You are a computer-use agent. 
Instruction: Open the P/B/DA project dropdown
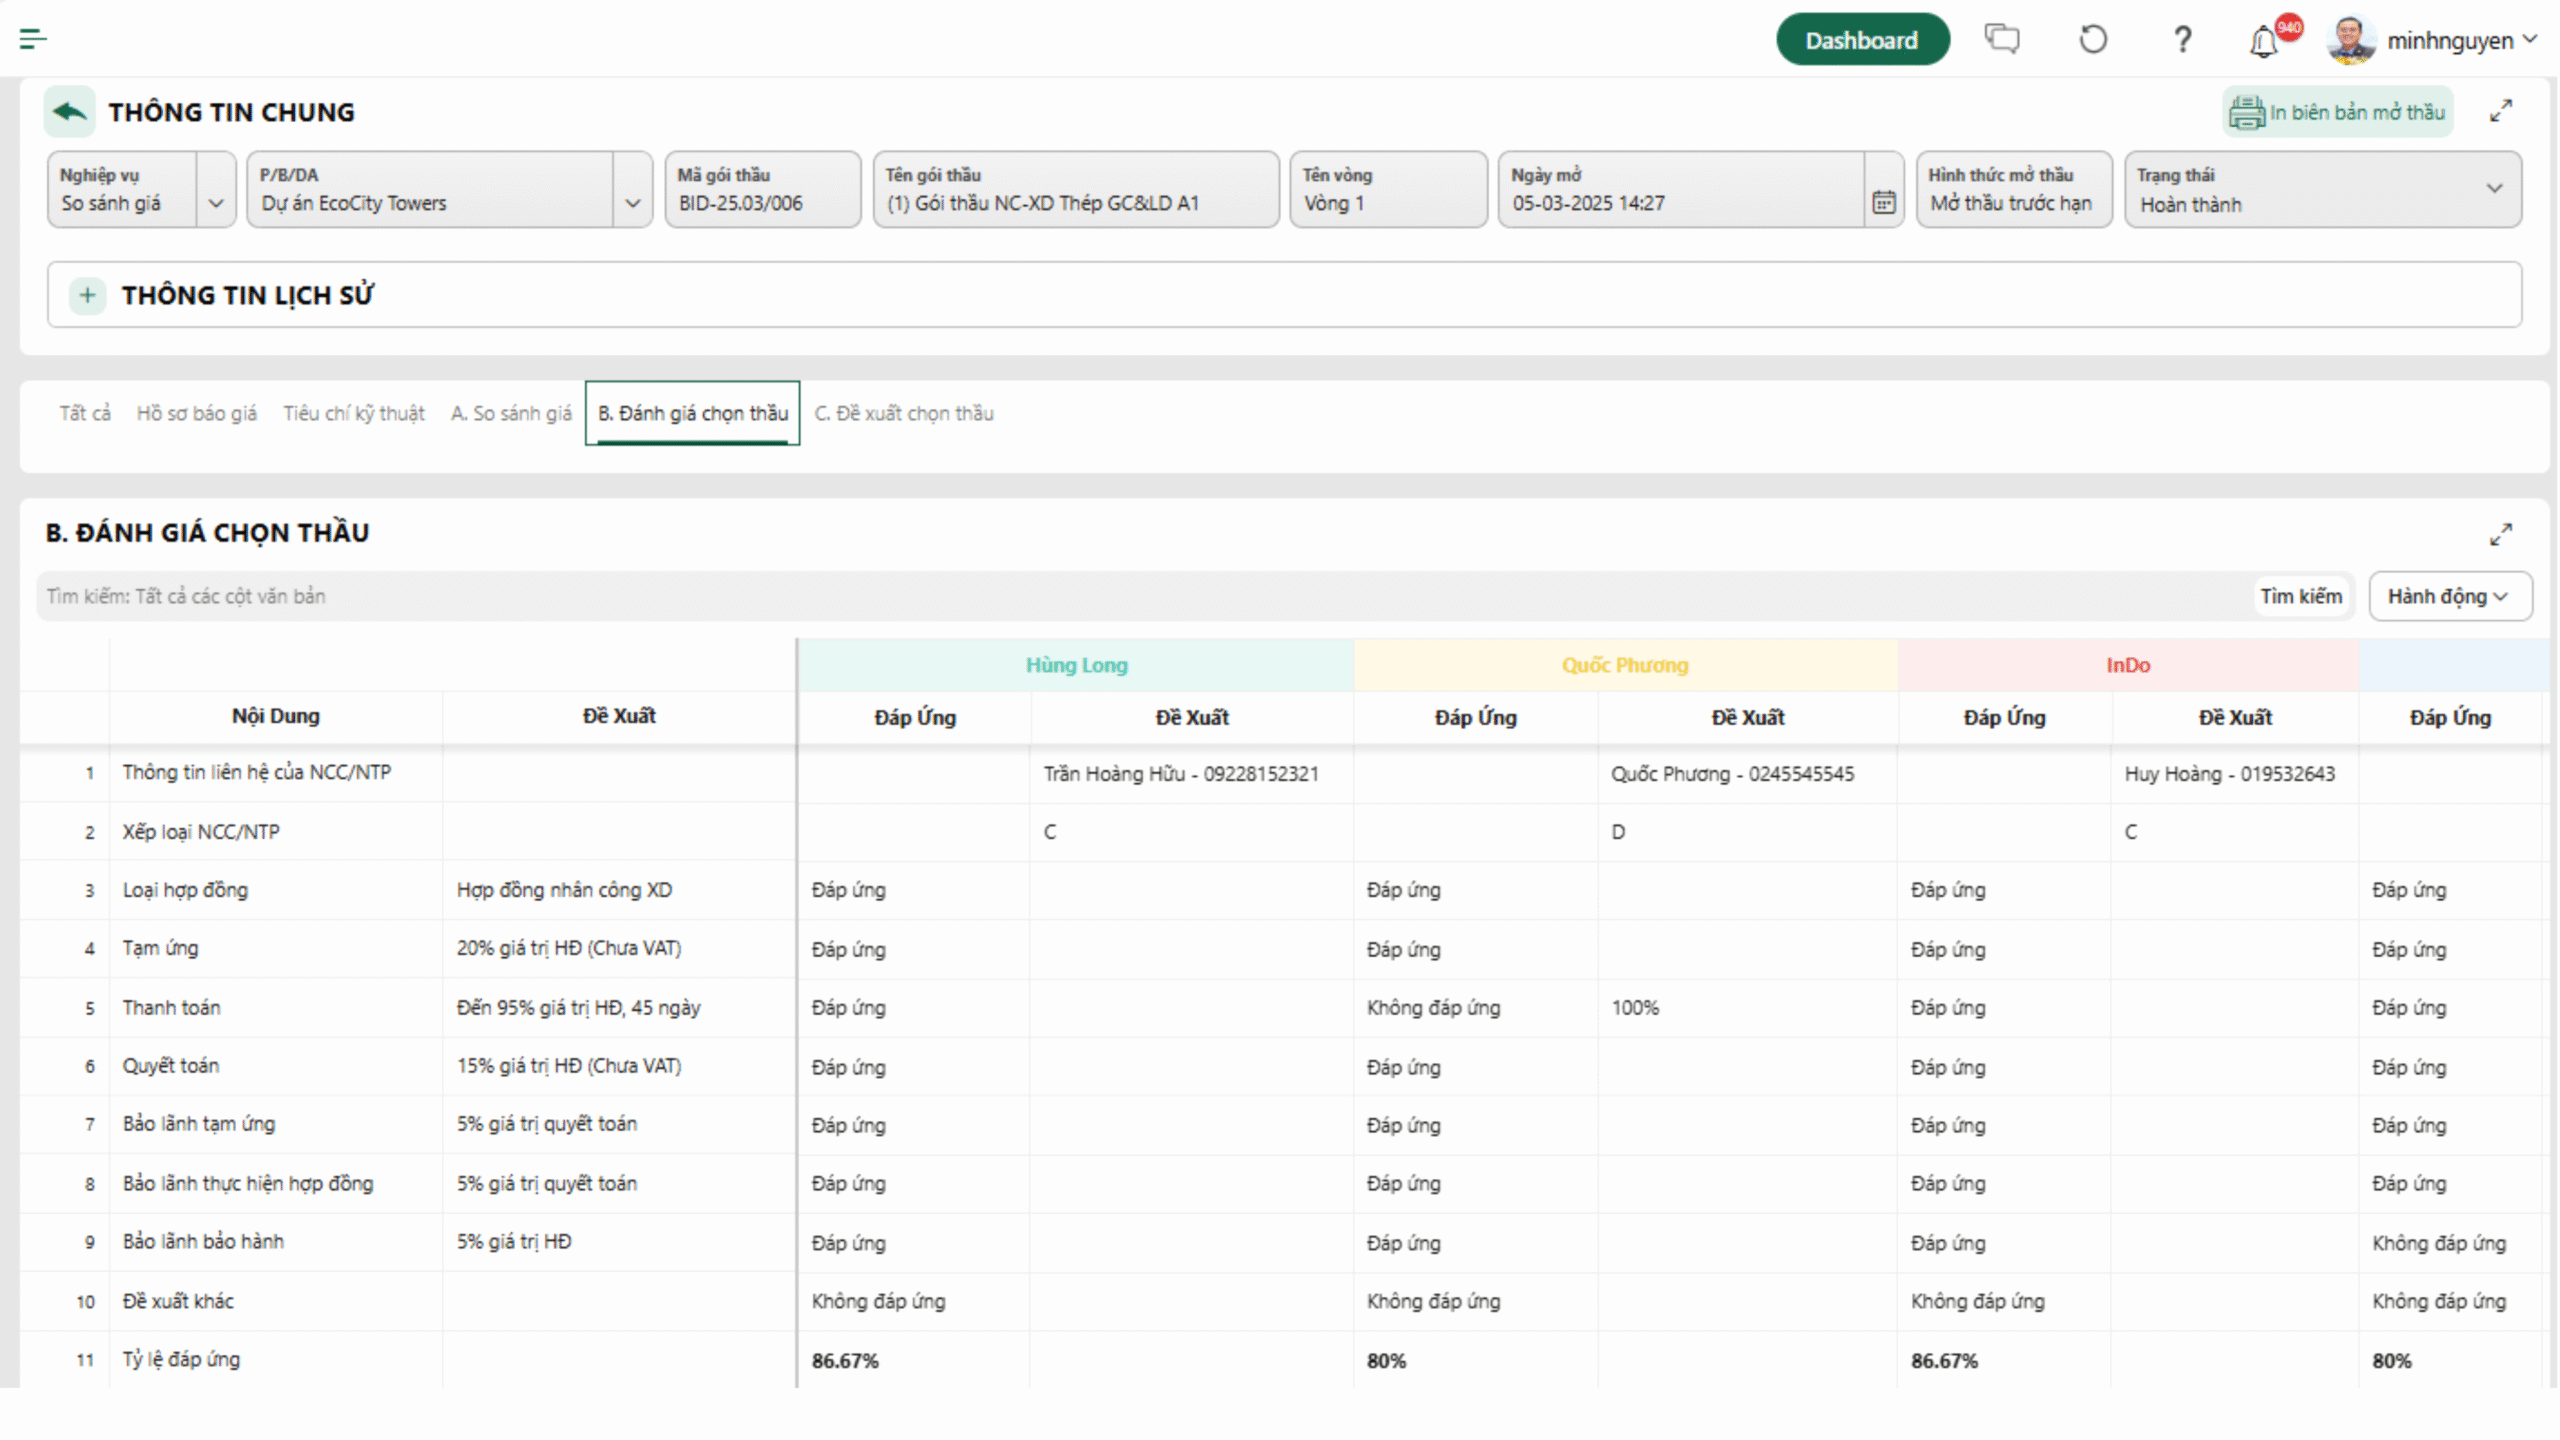(x=632, y=203)
